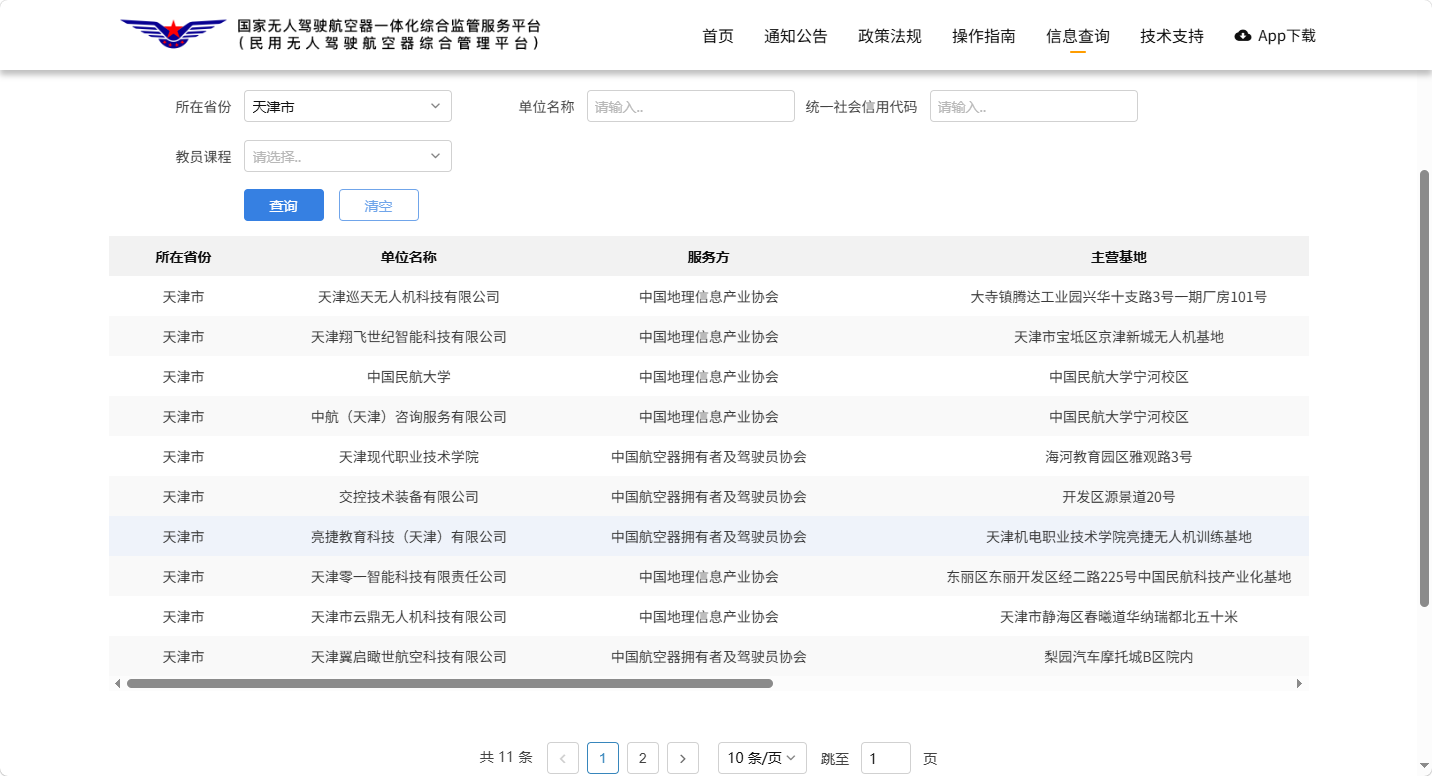Open 技术支持 in the top navigation

(x=1172, y=36)
